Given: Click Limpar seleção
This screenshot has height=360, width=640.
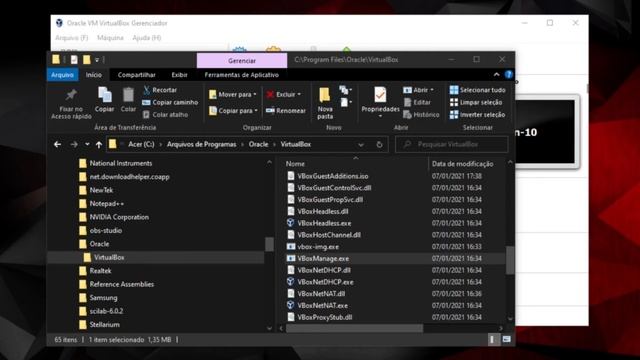Looking at the screenshot, I should click(476, 102).
